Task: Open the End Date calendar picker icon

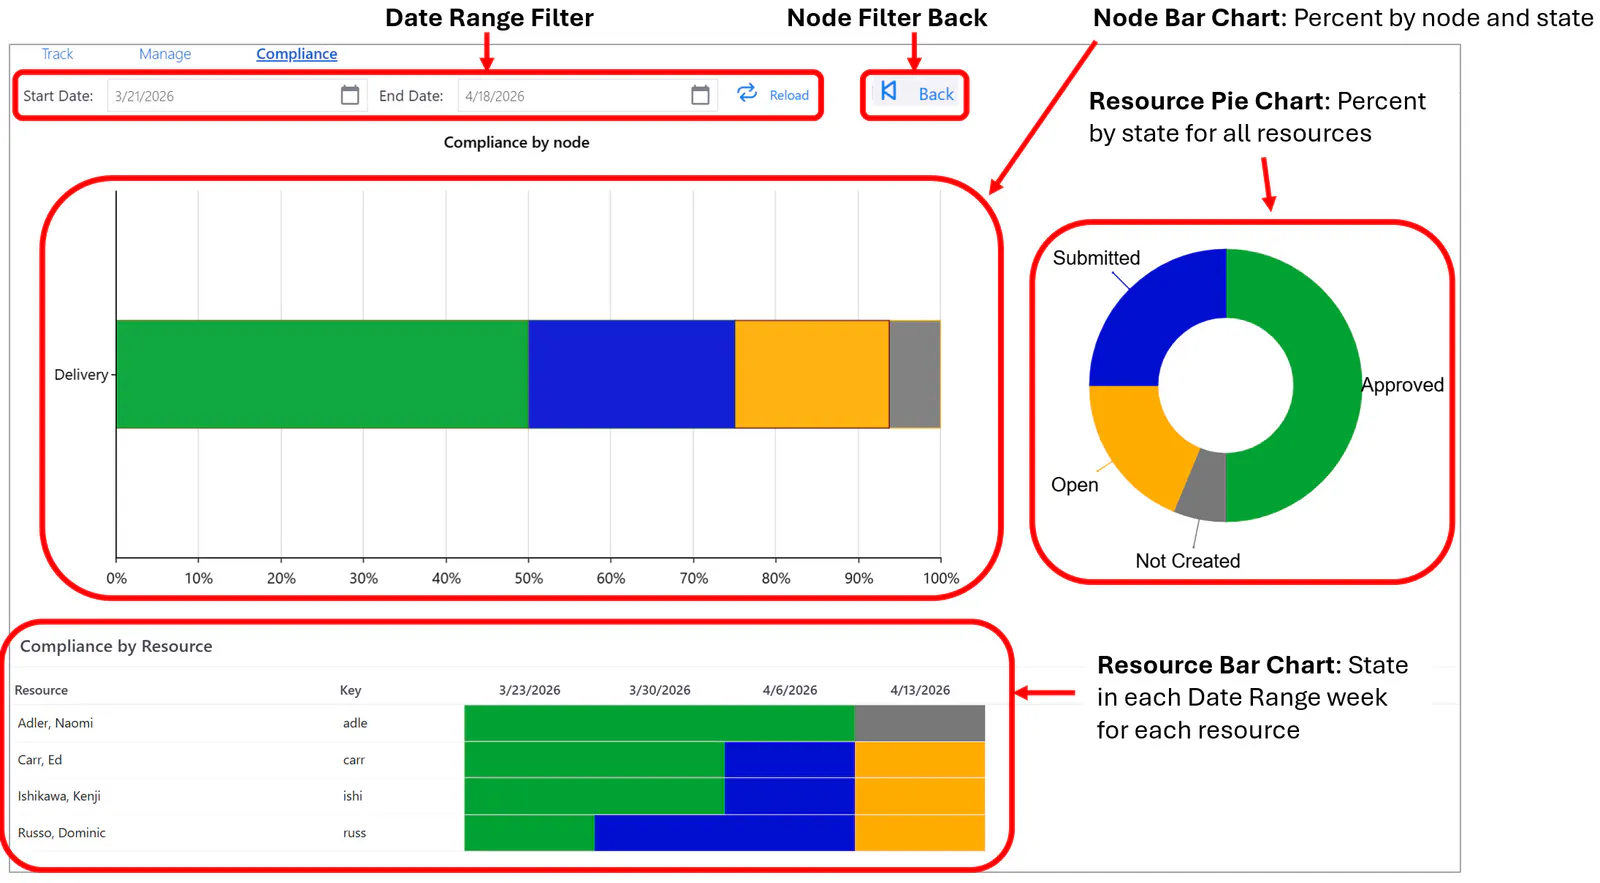Action: [x=700, y=95]
